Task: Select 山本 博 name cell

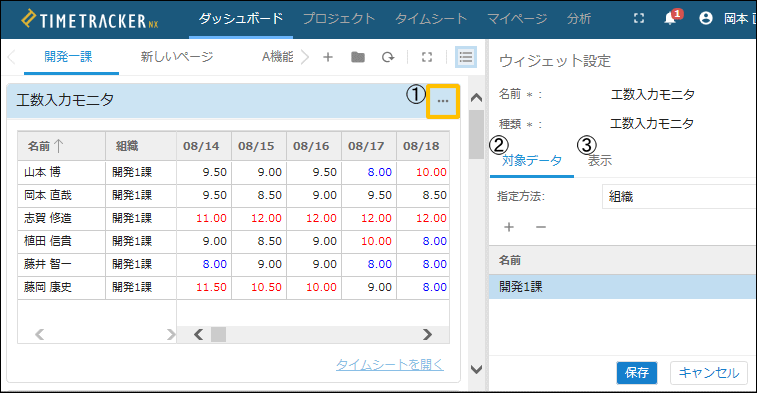Action: pos(61,172)
